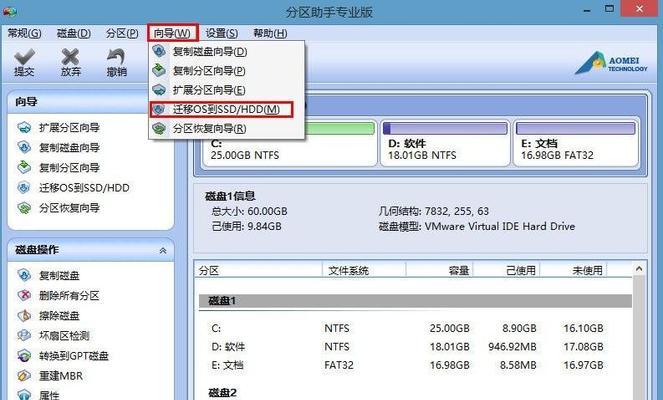
Task: Click sidebar link 迁移OS到SSD/HDD
Action: tap(84, 187)
